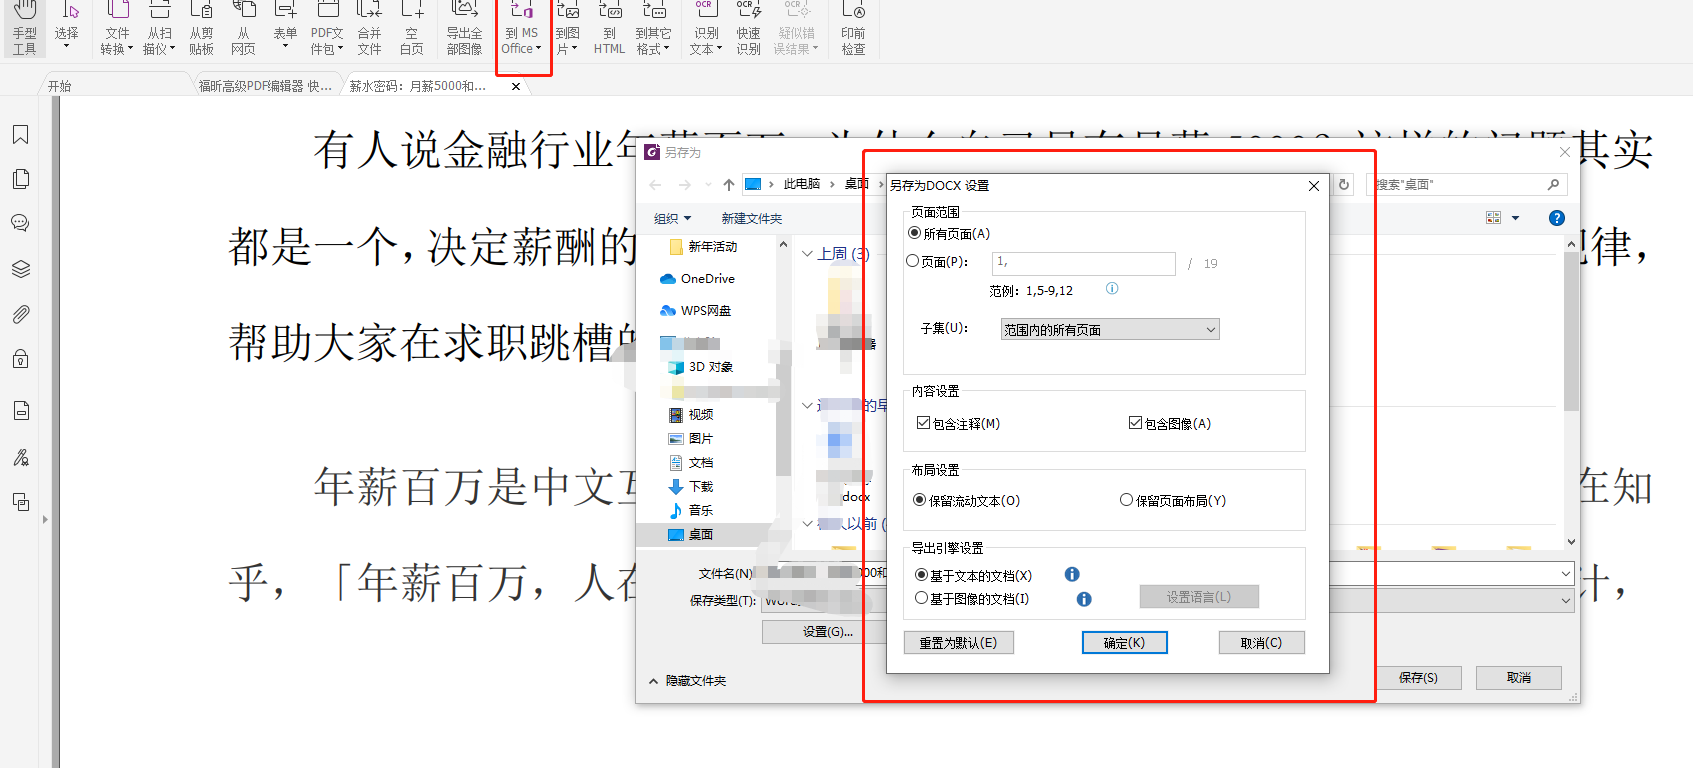
Task: Click the PDF Portfolio (PDF文件包) tool
Action: 327,30
